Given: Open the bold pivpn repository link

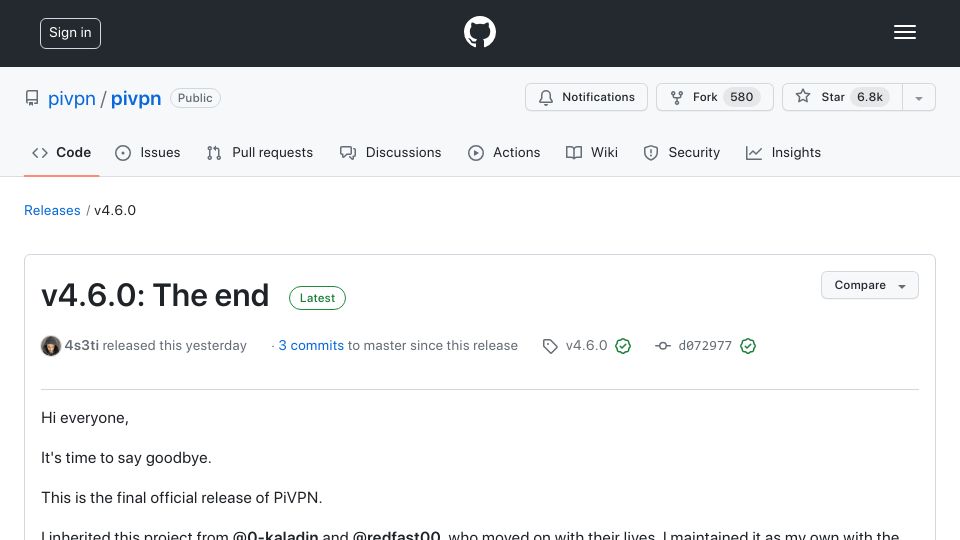Looking at the screenshot, I should tap(136, 98).
